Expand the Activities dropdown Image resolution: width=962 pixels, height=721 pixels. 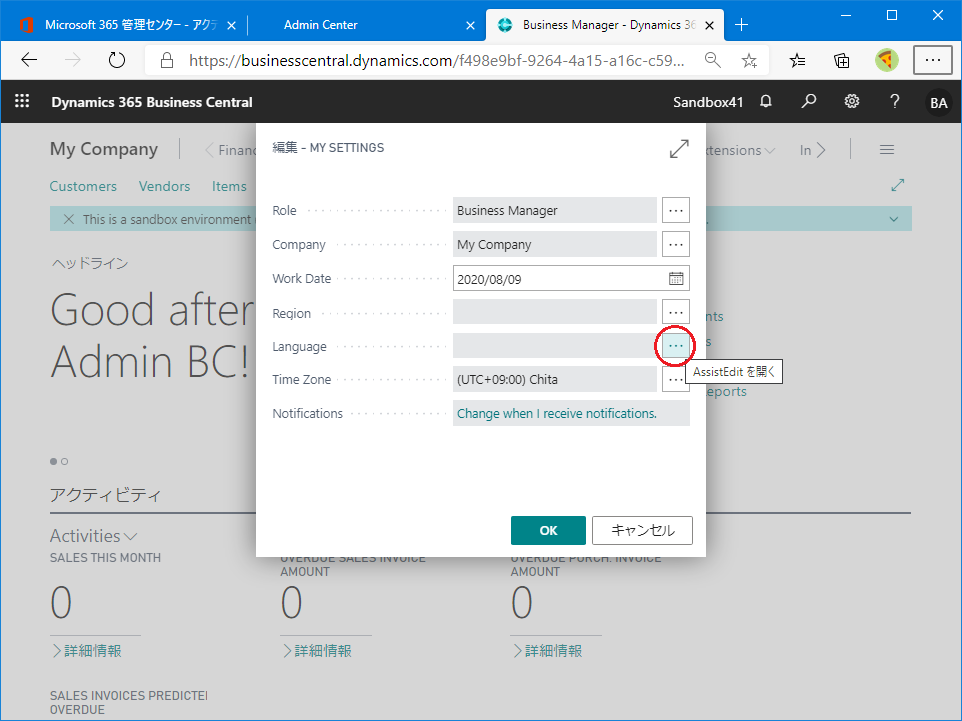pos(93,536)
